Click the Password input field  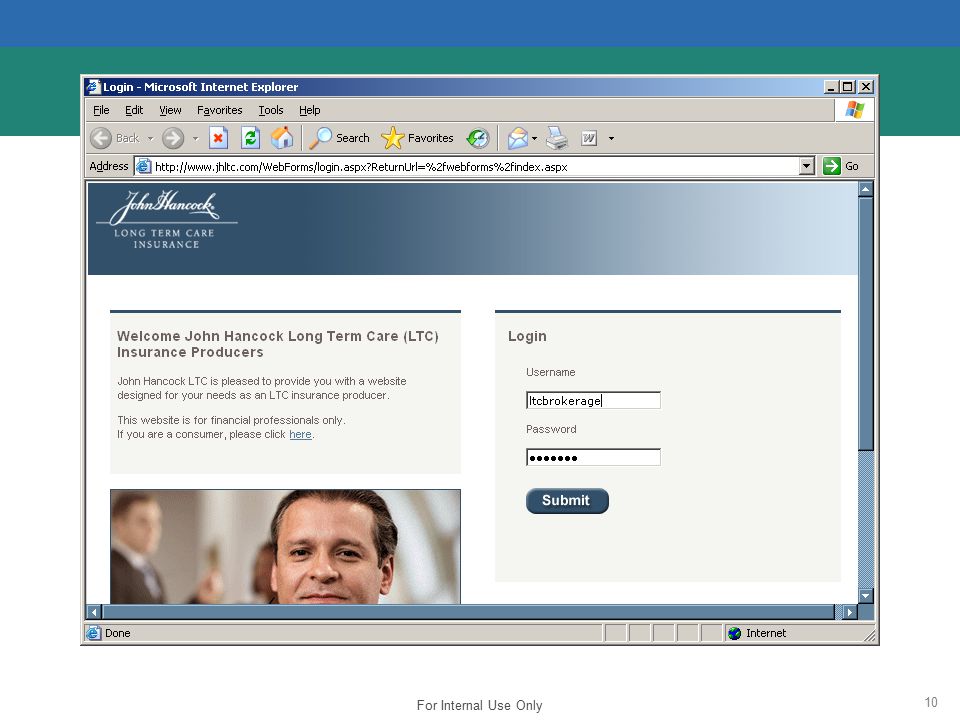593,457
